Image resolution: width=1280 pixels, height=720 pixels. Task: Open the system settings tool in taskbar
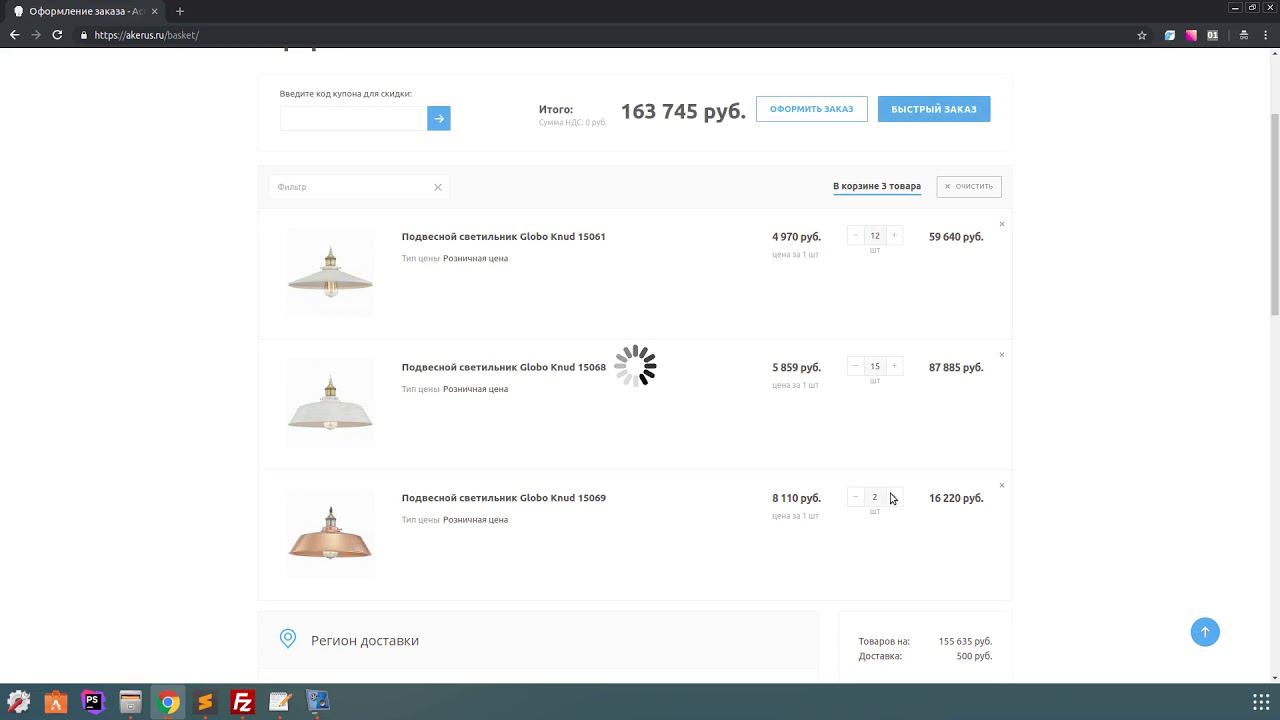pos(18,702)
